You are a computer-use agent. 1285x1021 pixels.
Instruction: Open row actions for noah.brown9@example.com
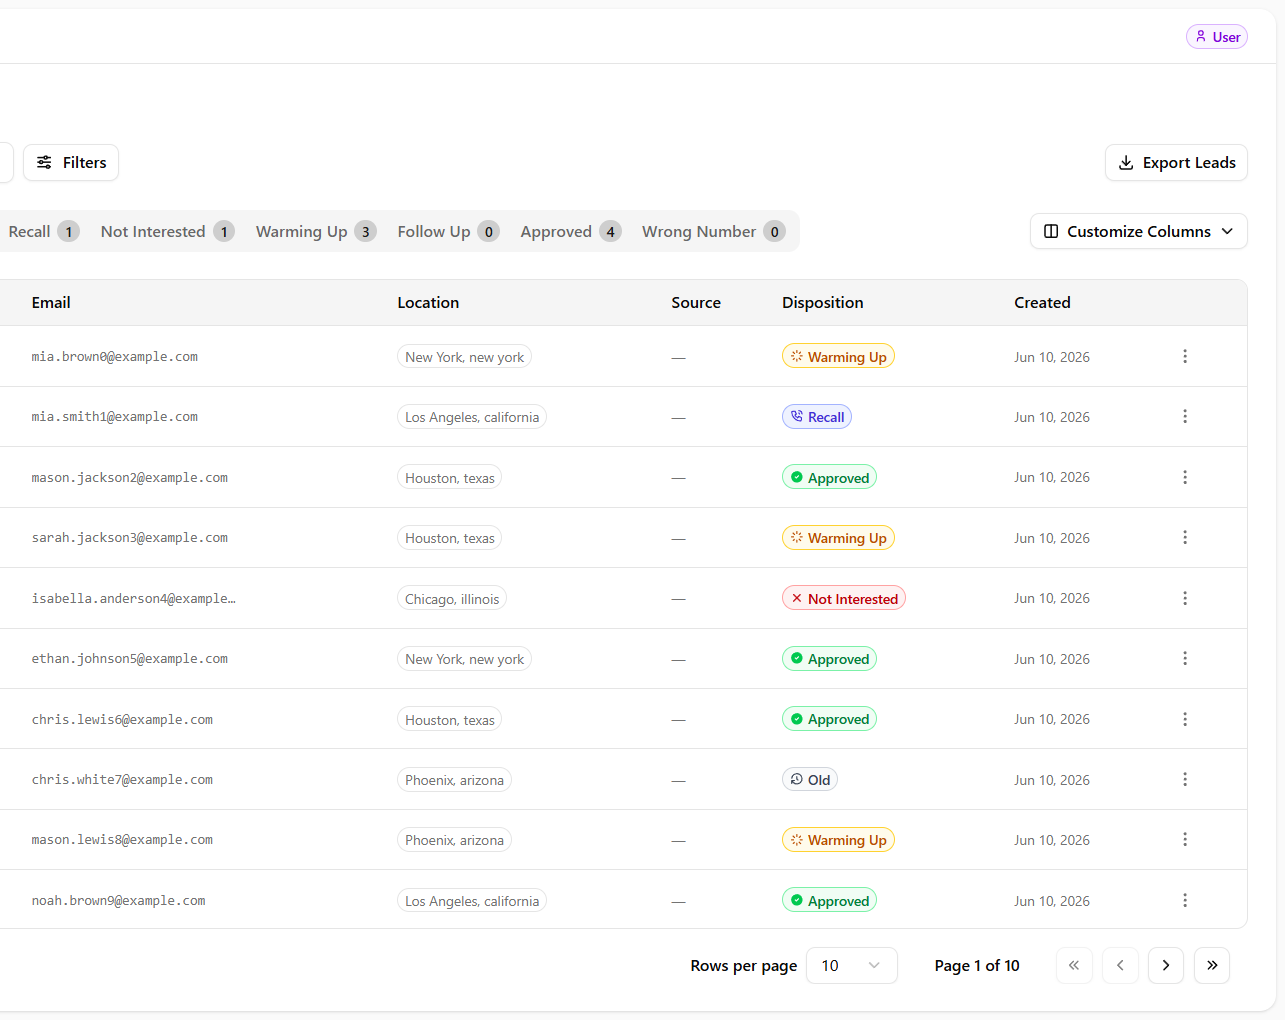pyautogui.click(x=1185, y=901)
